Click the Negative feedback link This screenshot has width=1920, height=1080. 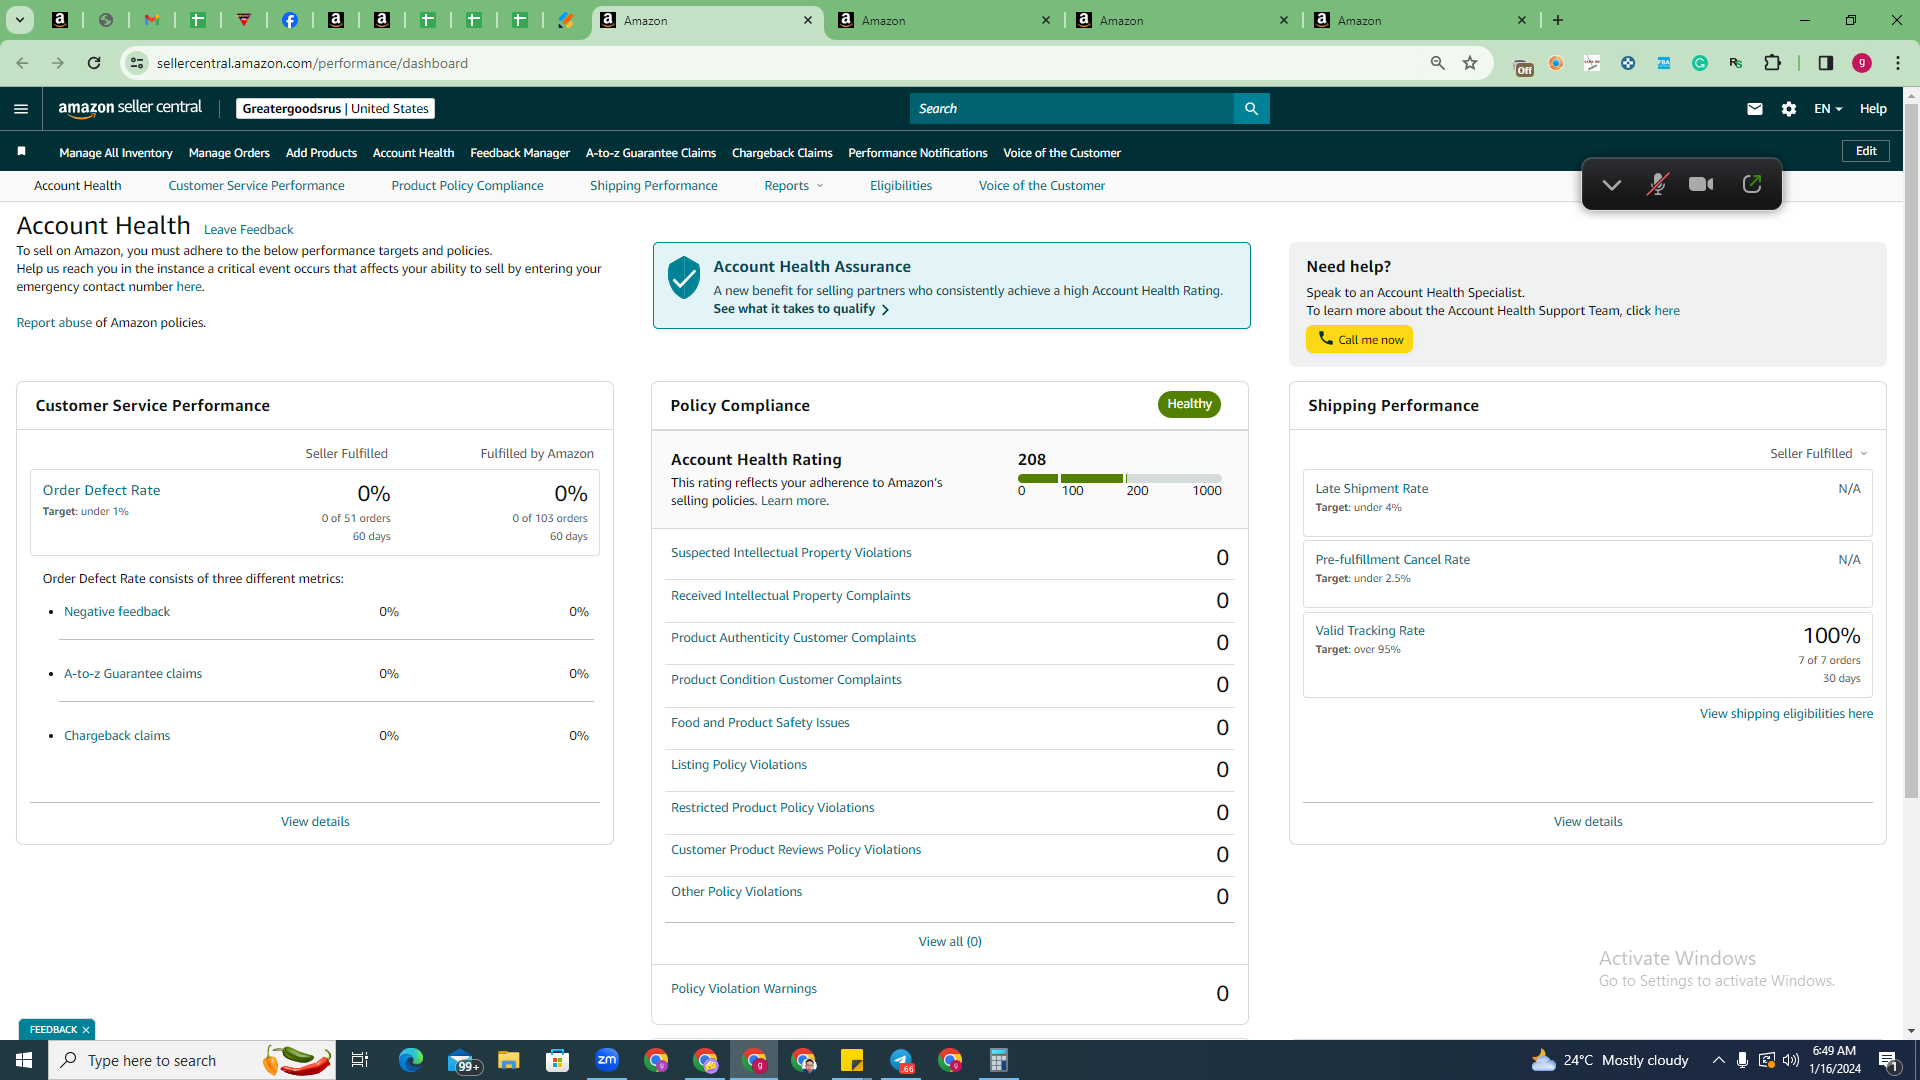pyautogui.click(x=117, y=612)
